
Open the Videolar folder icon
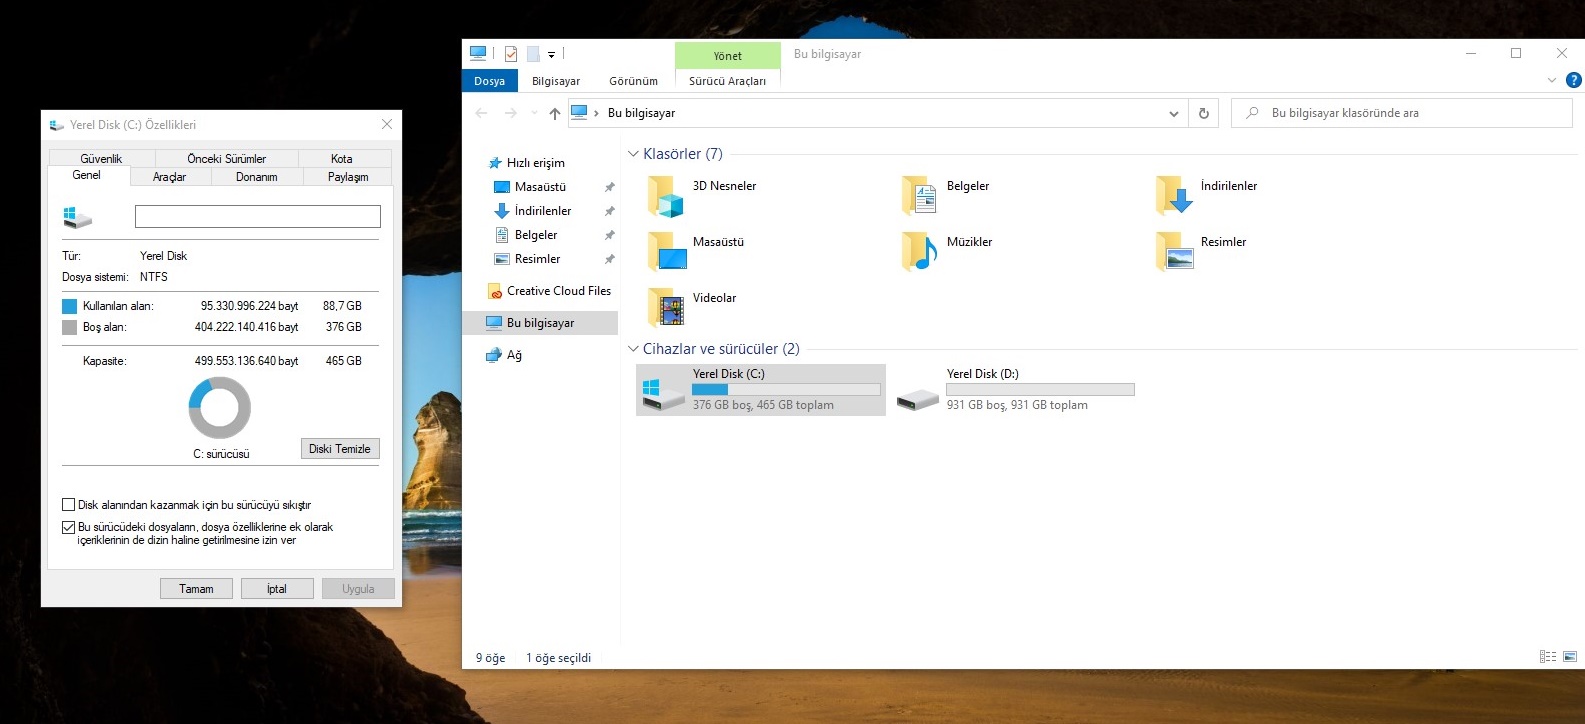click(x=665, y=308)
